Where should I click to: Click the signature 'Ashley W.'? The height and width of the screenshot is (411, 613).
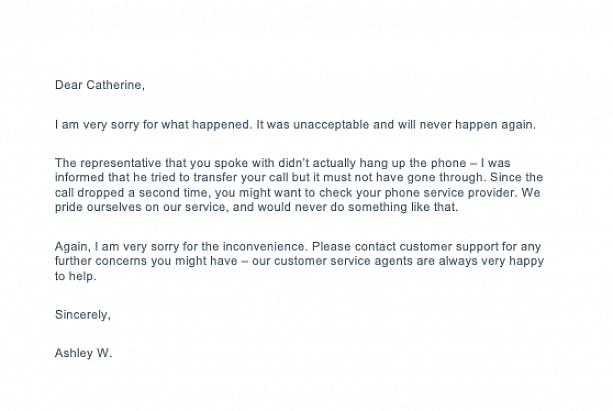tap(84, 352)
